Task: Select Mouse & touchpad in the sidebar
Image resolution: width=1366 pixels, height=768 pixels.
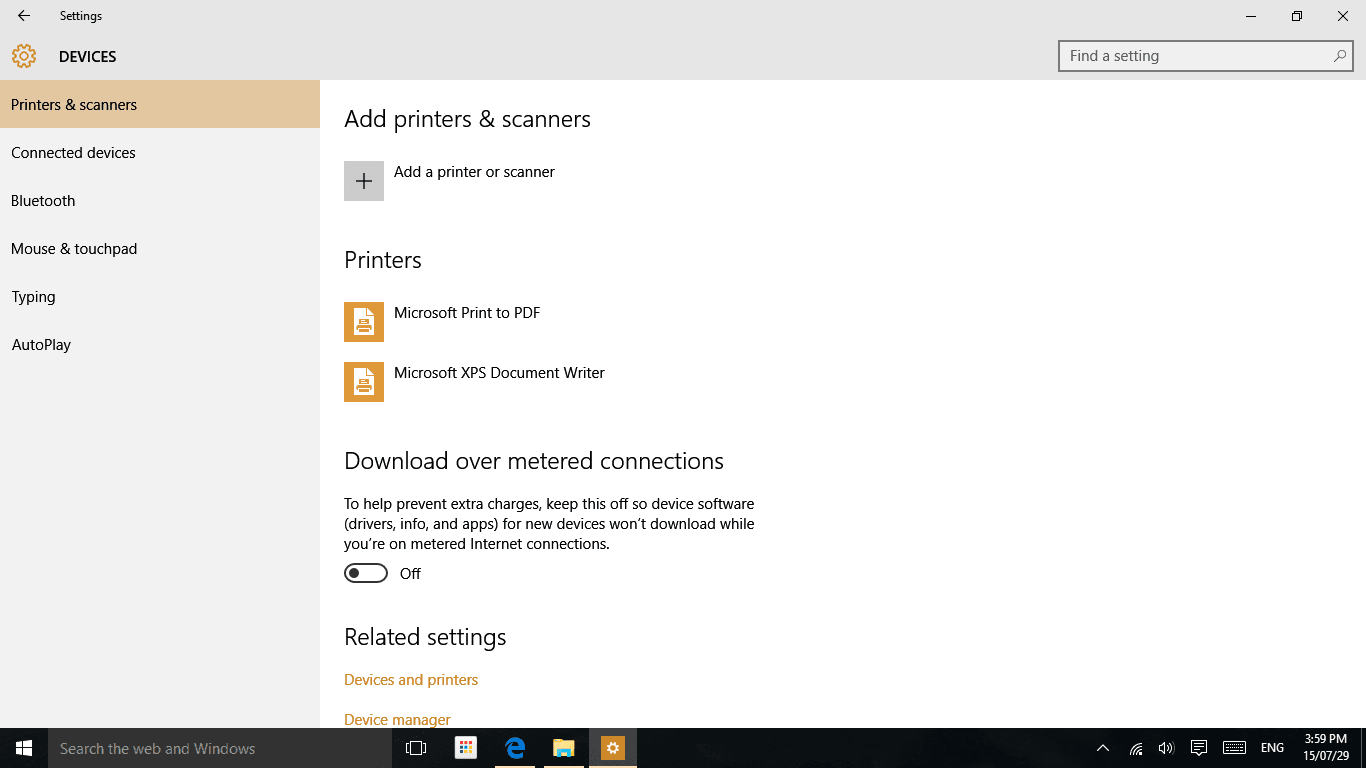Action: (74, 249)
